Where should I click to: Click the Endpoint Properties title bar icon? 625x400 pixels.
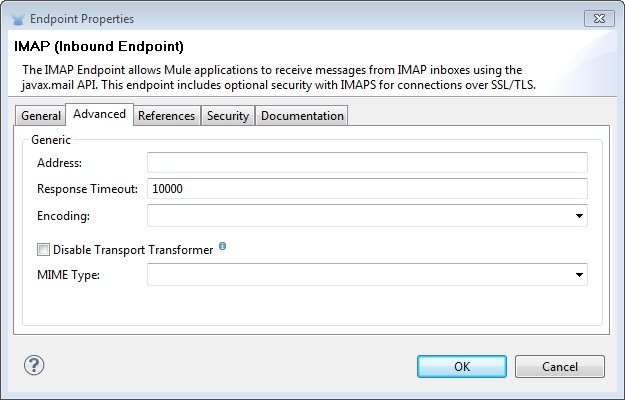[18, 19]
